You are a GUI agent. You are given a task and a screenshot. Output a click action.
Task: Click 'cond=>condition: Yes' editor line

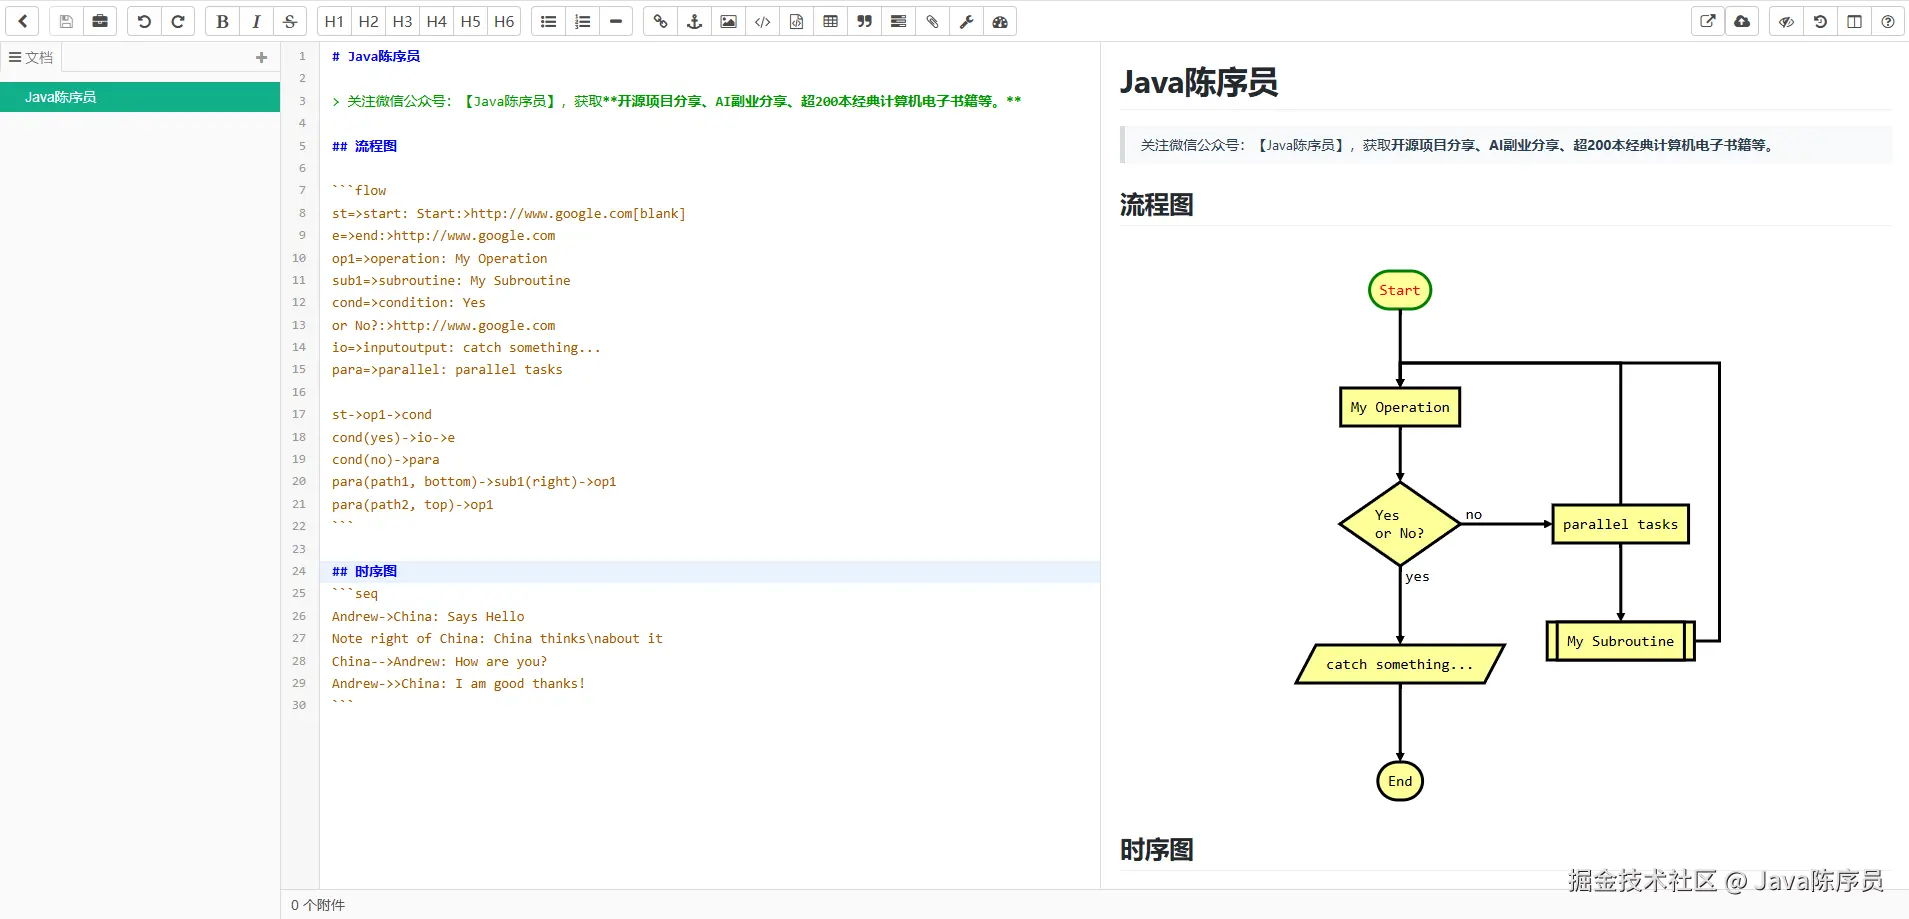tap(409, 302)
